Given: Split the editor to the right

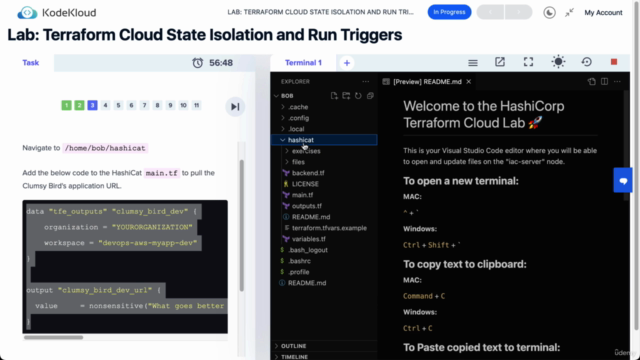Looking at the screenshot, I should [x=604, y=82].
